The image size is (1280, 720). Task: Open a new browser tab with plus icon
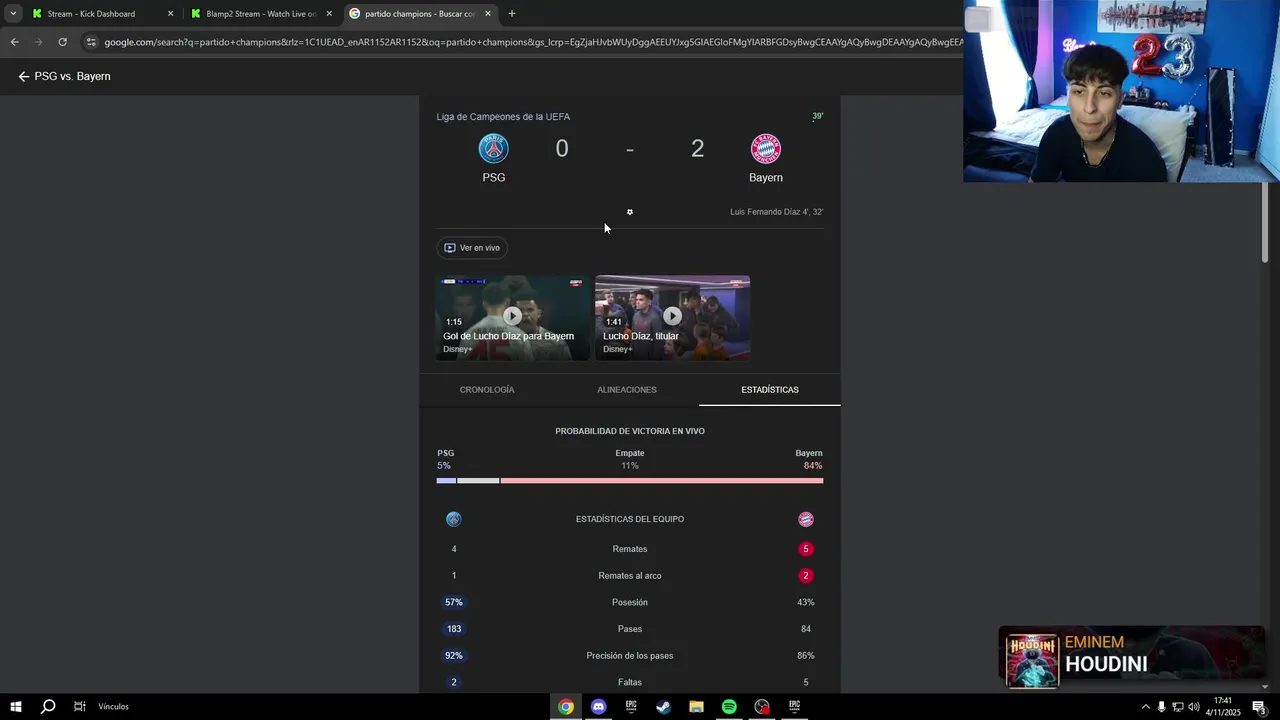512,14
